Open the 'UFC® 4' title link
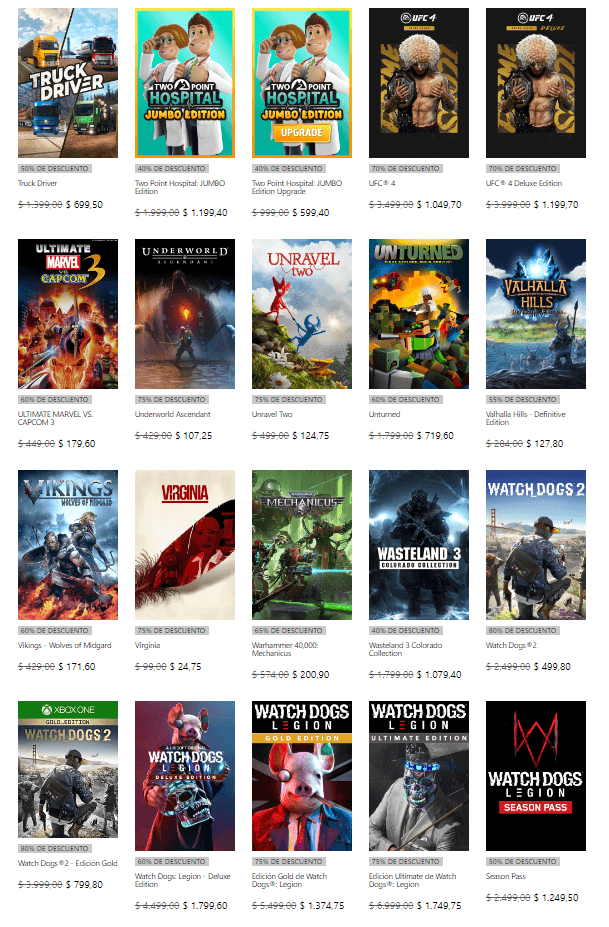 click(382, 183)
